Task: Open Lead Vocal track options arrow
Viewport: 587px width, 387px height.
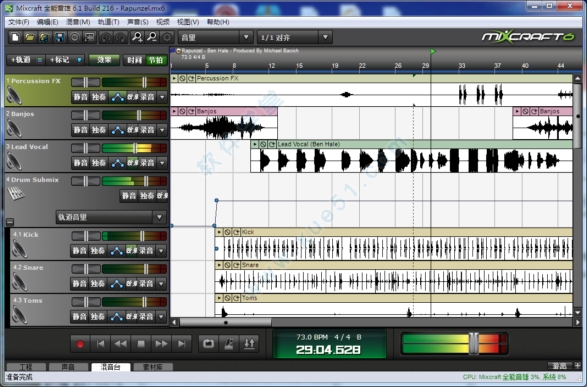Action: [162, 163]
